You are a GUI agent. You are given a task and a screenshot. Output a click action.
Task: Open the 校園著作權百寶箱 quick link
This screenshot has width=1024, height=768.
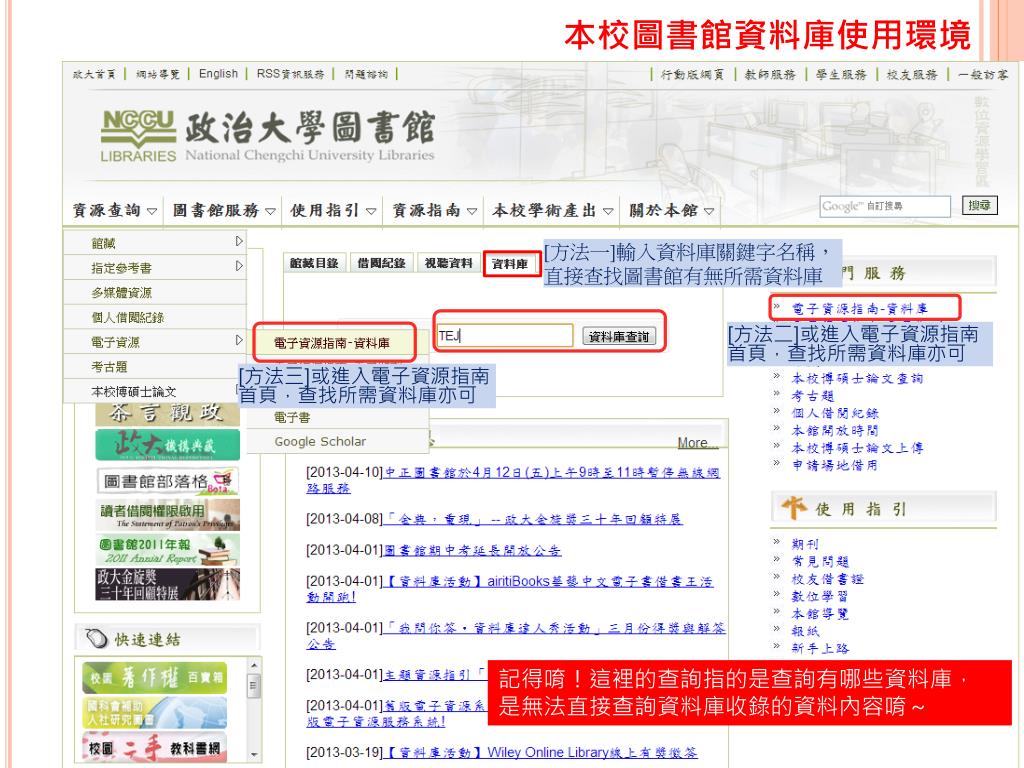pos(155,678)
